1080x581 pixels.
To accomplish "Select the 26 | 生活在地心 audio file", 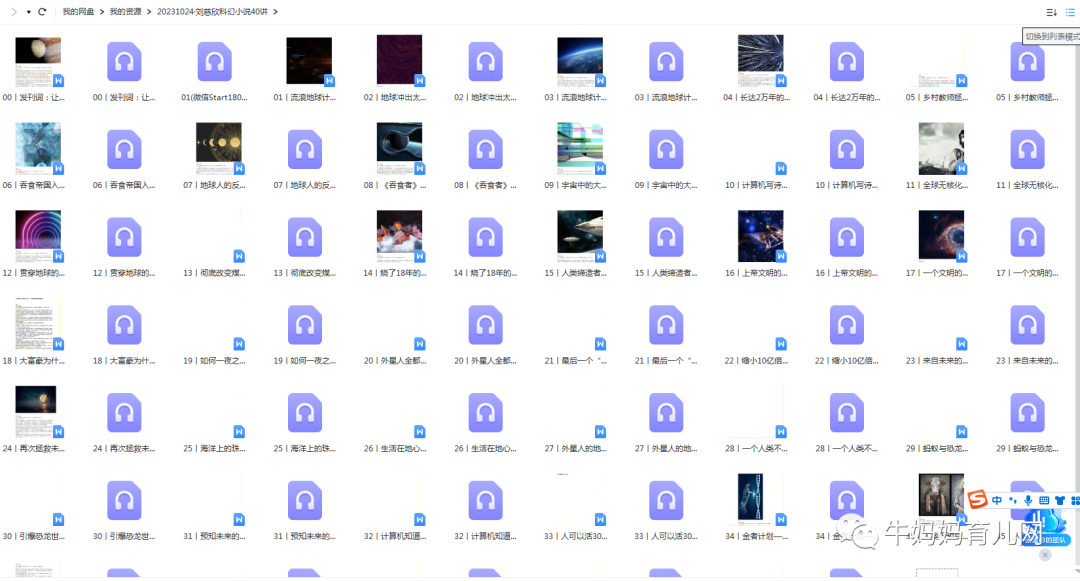I will (486, 412).
